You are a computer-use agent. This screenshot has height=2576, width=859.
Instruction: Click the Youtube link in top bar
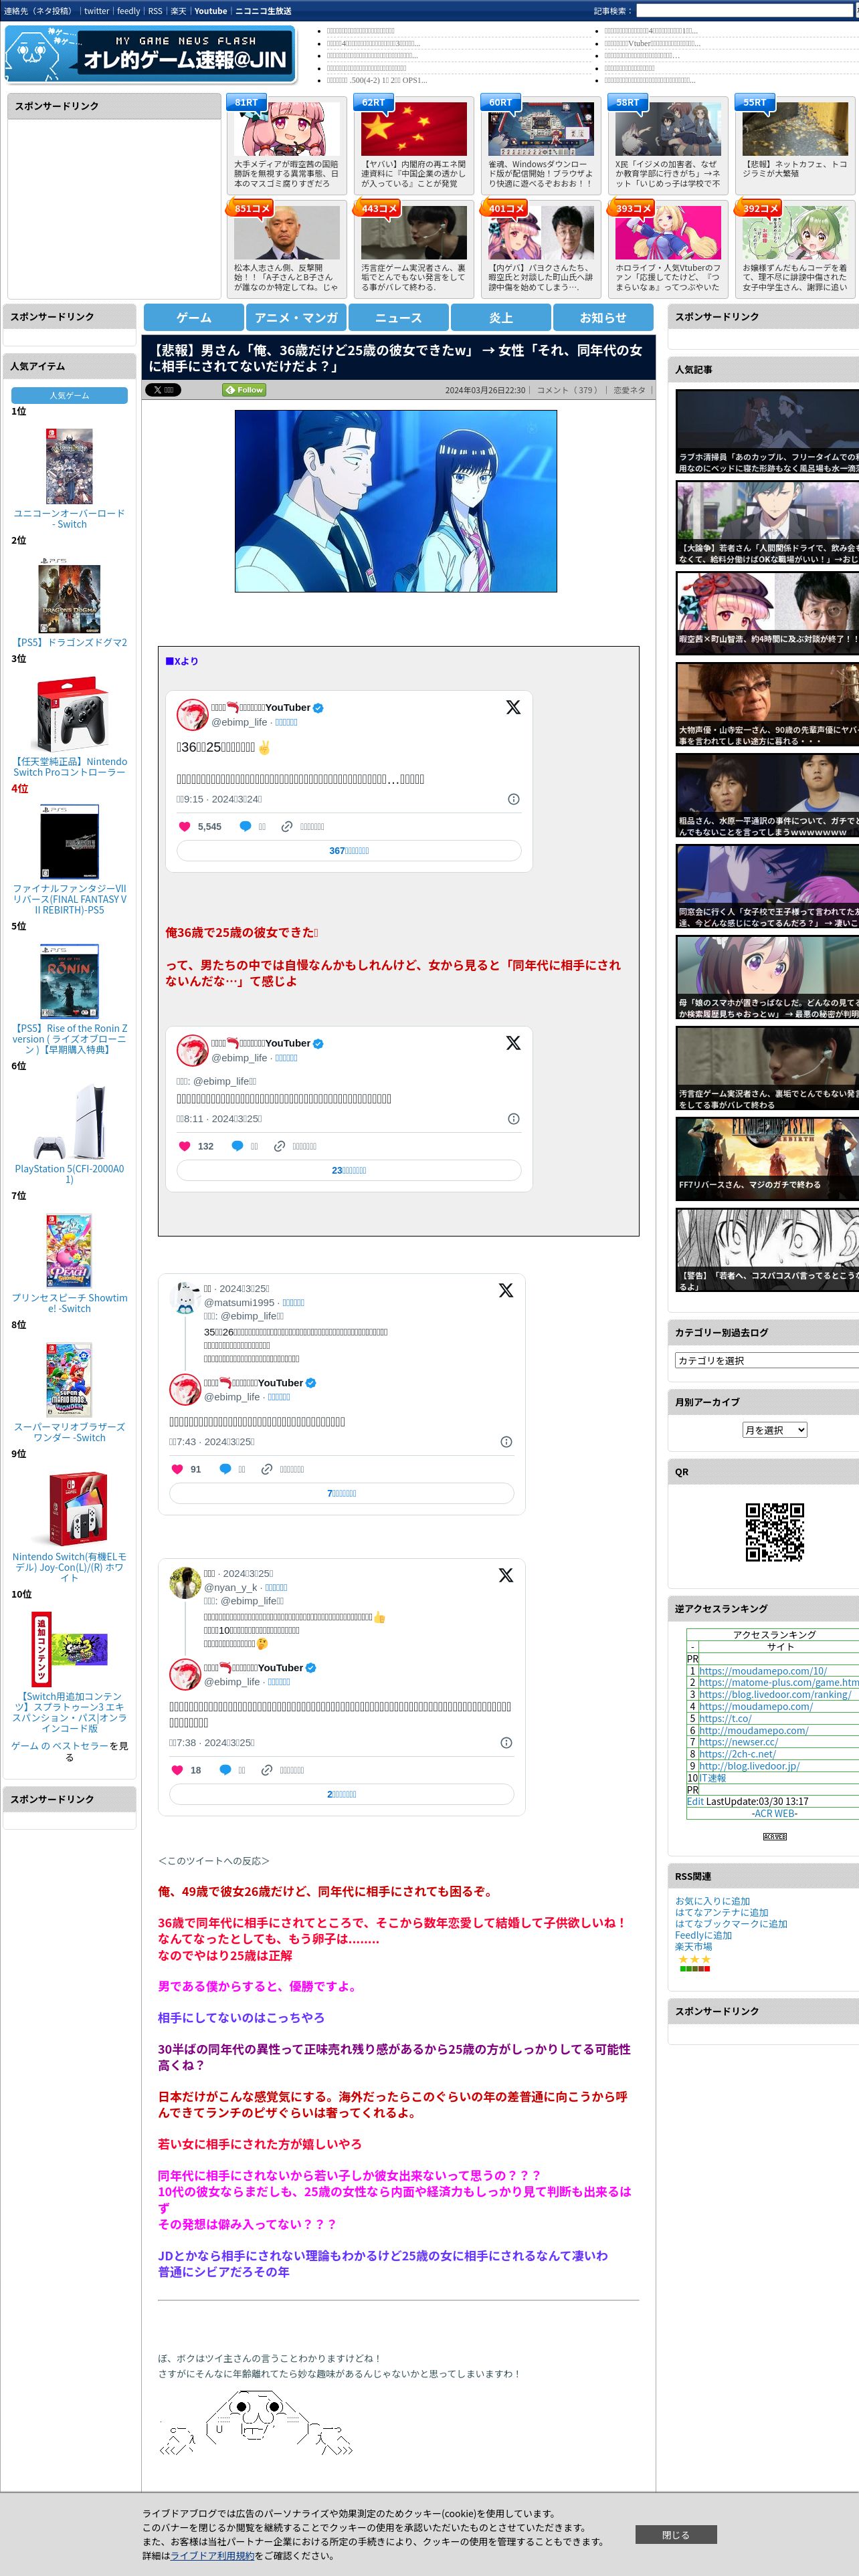(210, 11)
